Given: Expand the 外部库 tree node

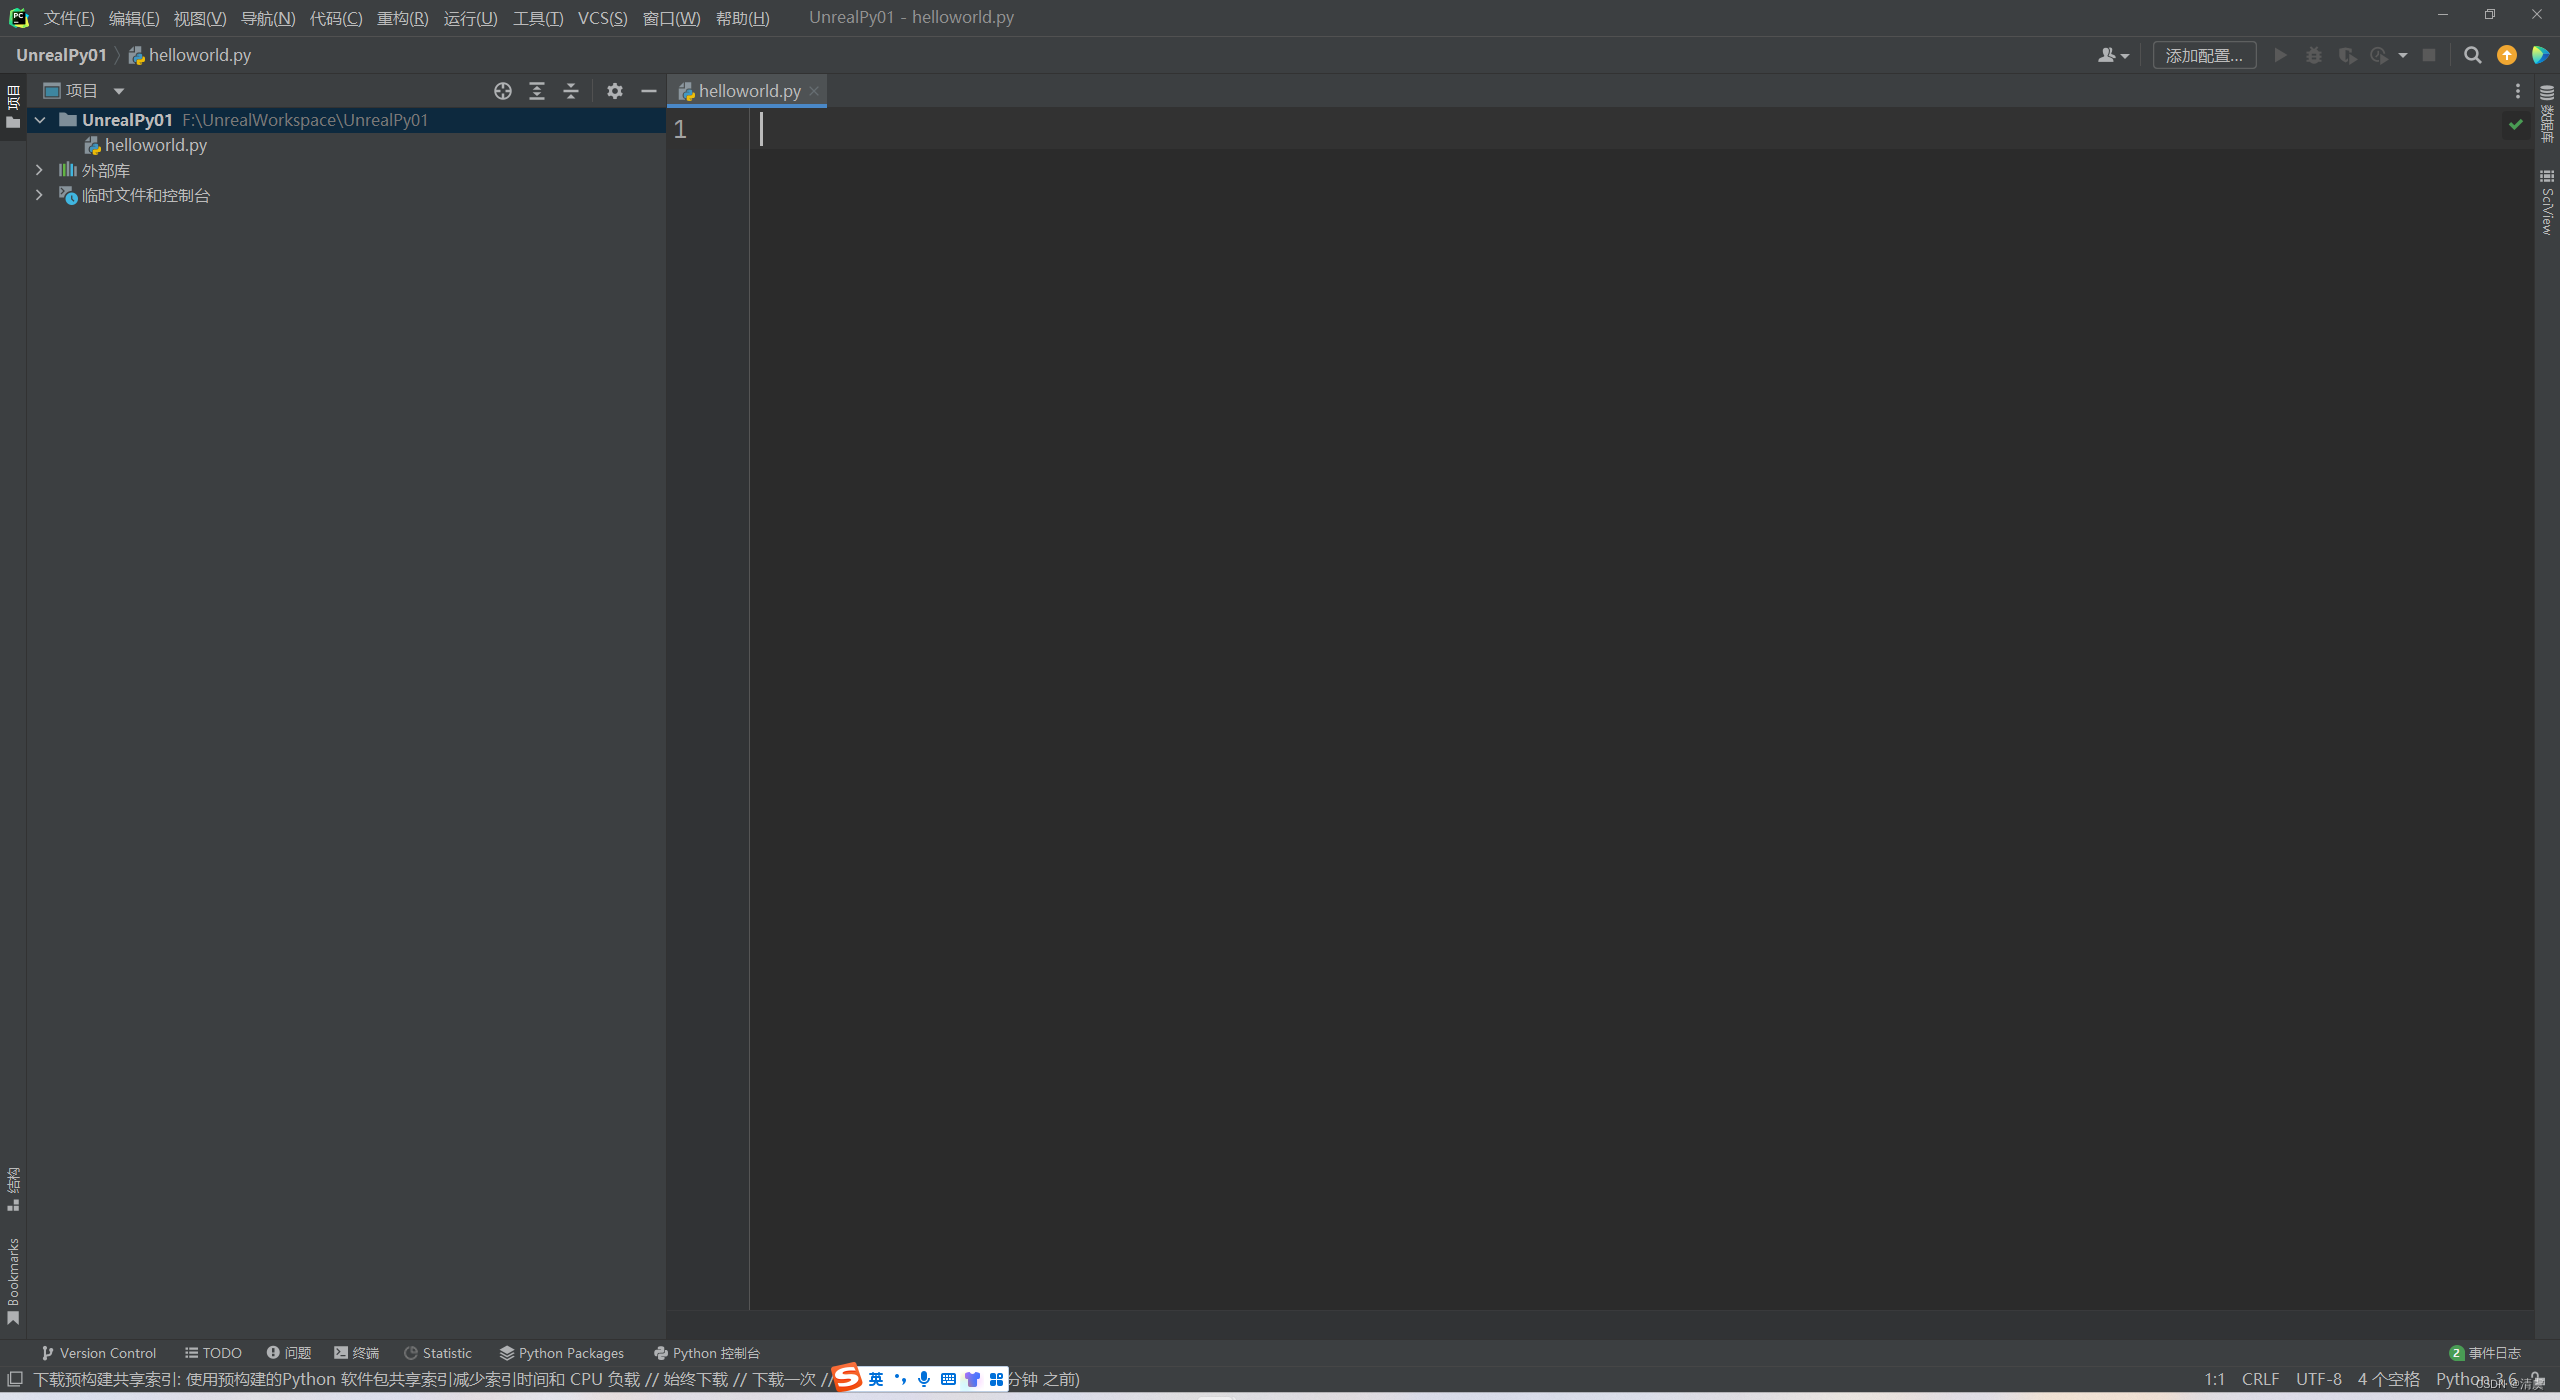Looking at the screenshot, I should tap(39, 170).
